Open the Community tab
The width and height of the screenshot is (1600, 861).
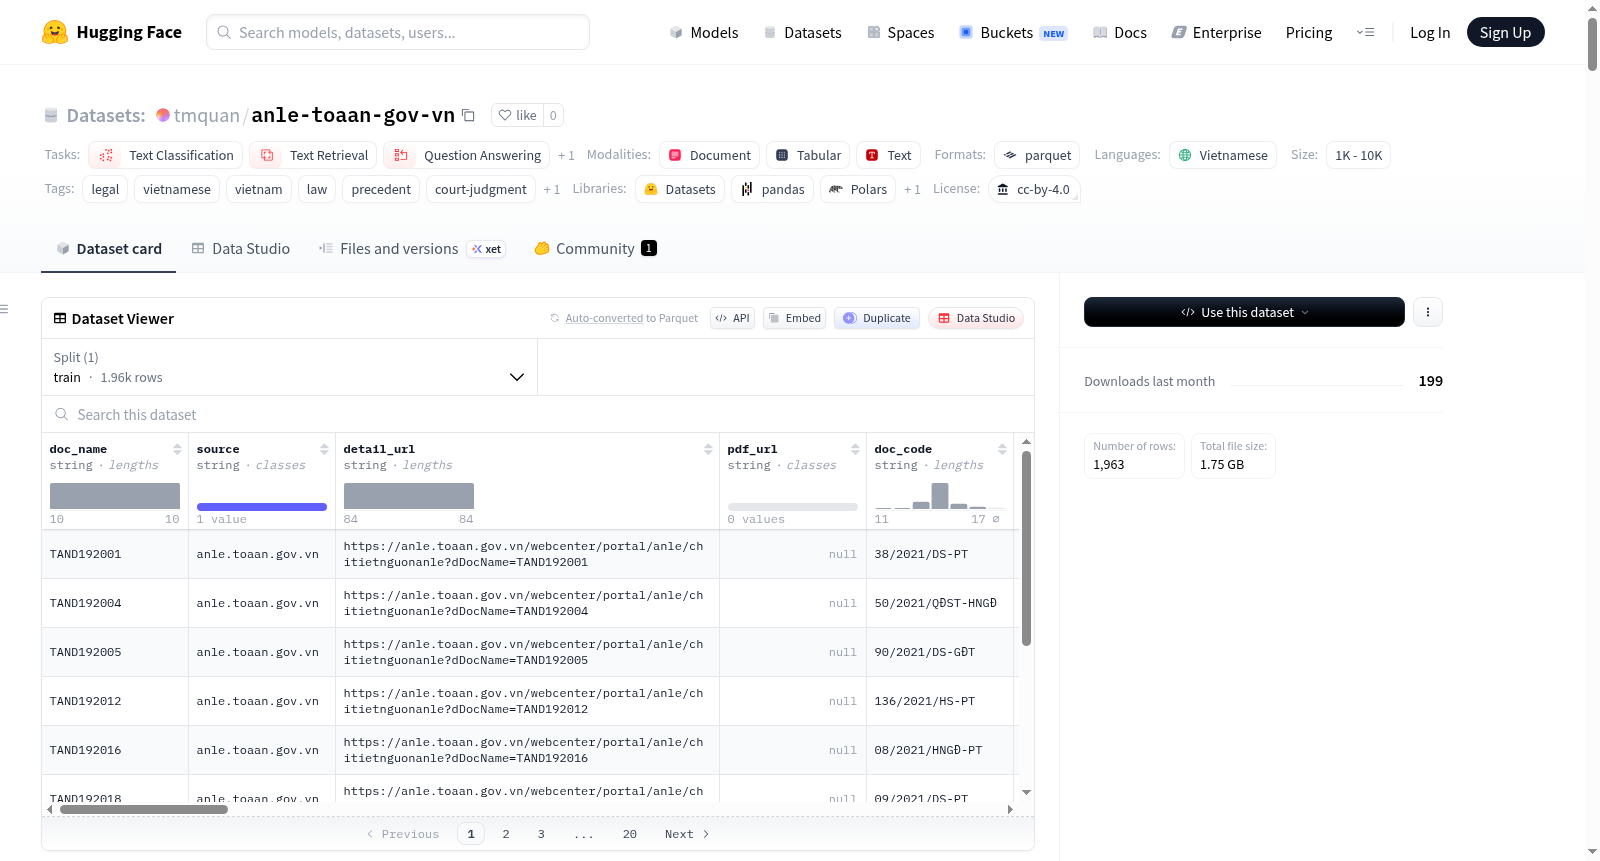596,249
